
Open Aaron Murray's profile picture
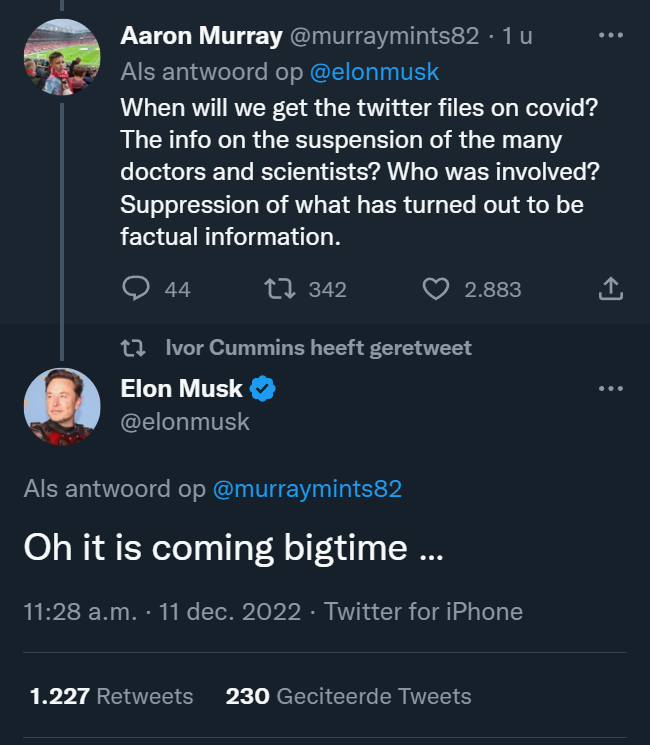point(62,57)
